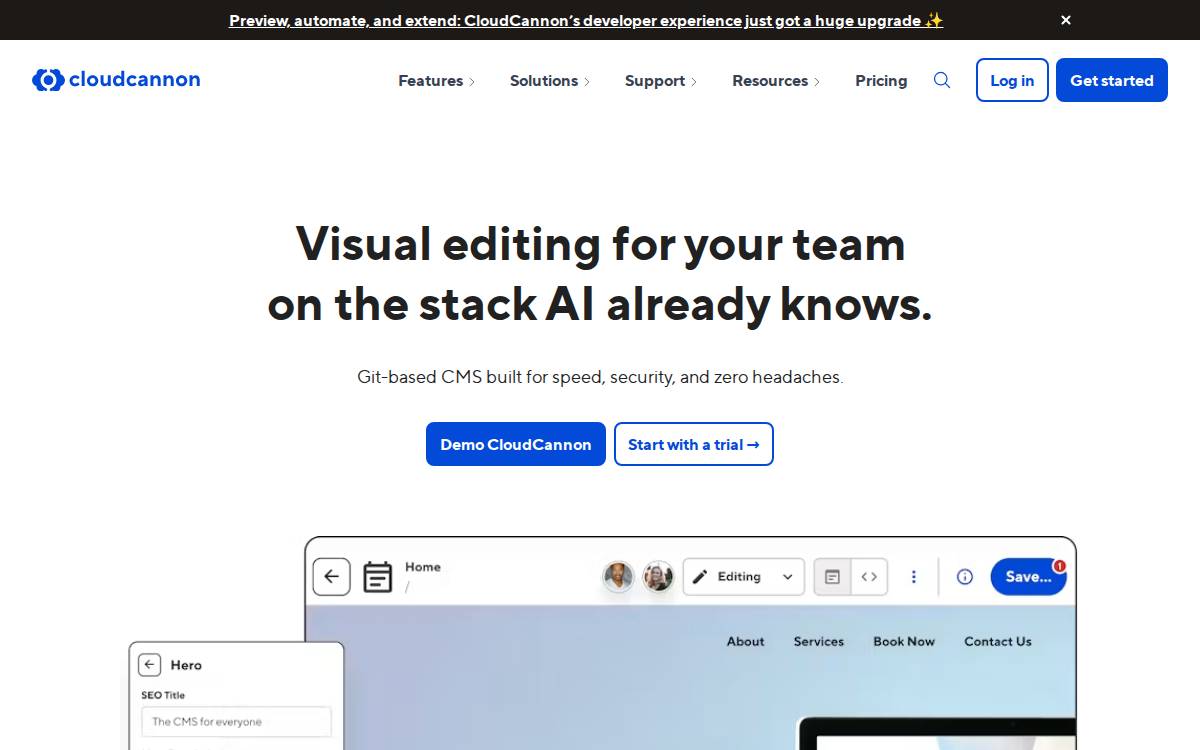Click the Home page document icon
1200x750 pixels.
(x=377, y=577)
